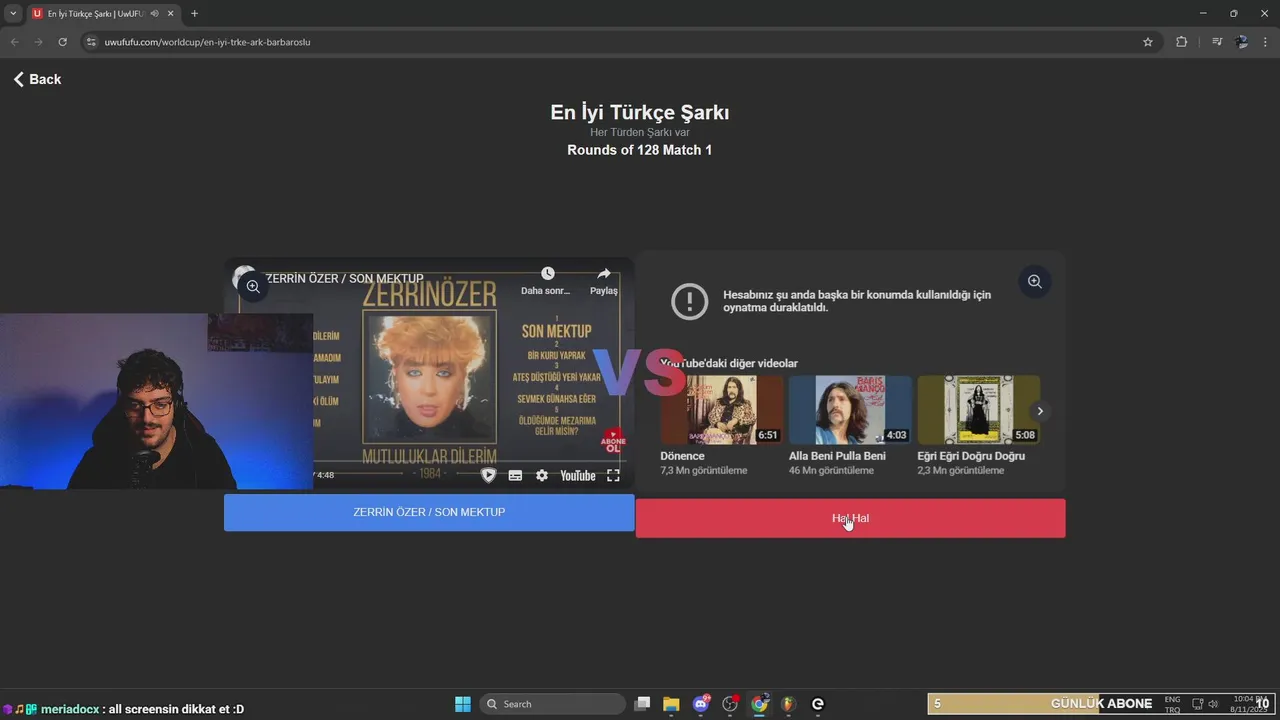Vote for ZERRİN ÖZER / SON MEKTUP

point(429,512)
